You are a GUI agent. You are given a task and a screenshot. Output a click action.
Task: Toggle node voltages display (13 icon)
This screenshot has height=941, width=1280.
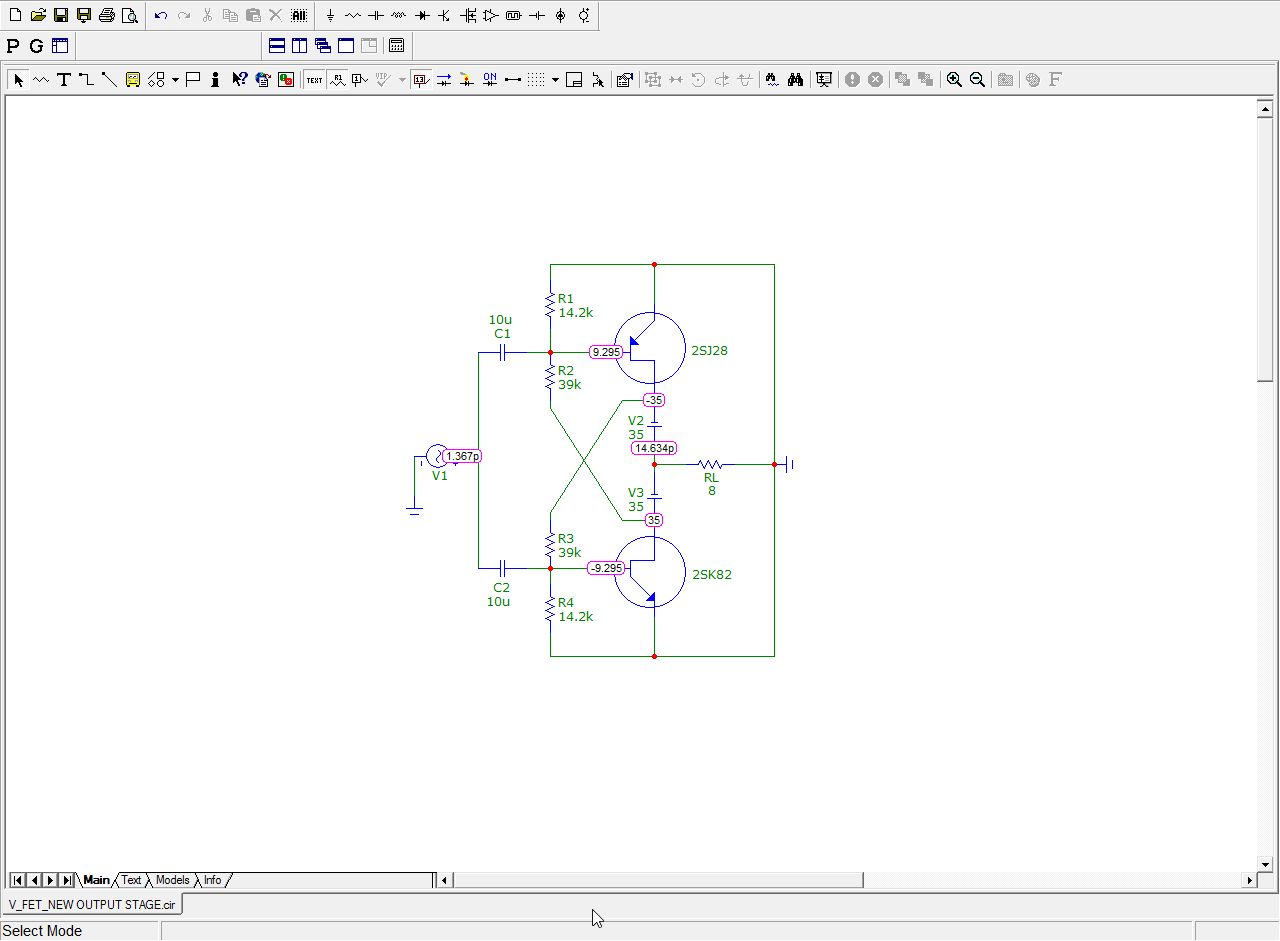click(x=421, y=80)
